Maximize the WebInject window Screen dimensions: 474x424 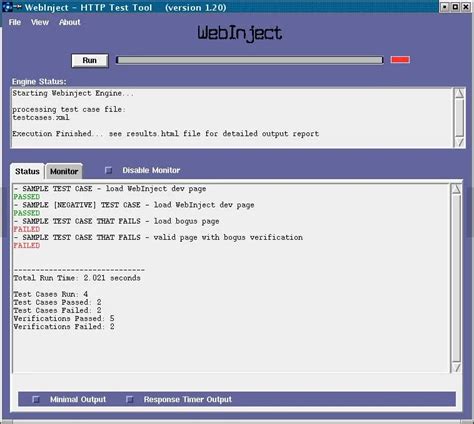(x=455, y=7)
